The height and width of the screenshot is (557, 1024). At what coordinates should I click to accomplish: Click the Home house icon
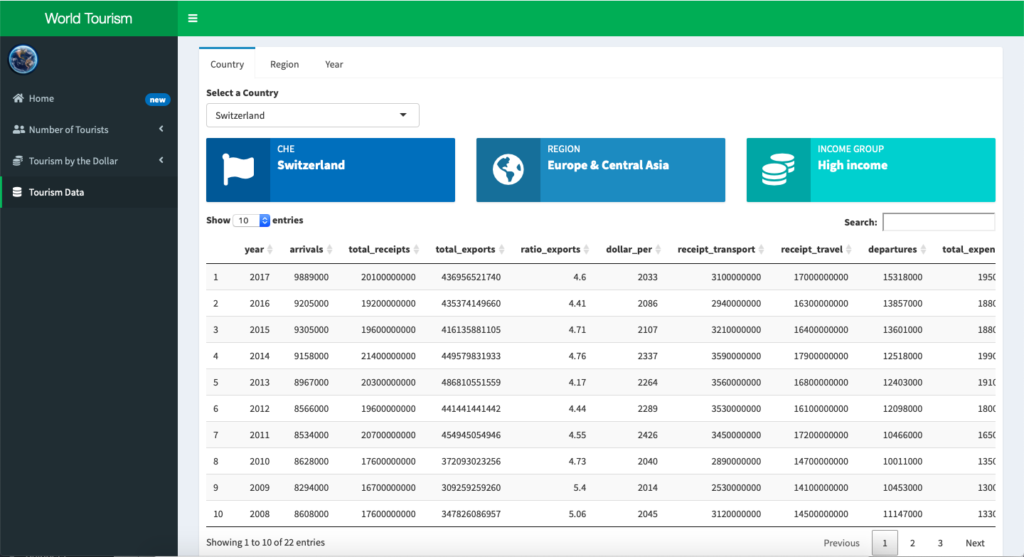coord(18,98)
